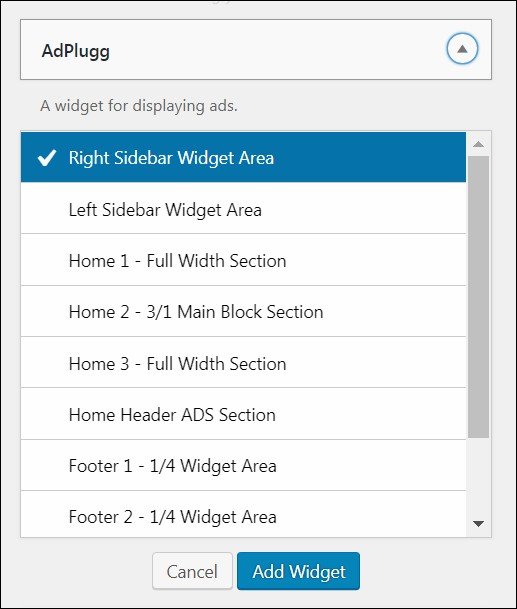Click the 'A widget for displaying ads' description

pyautogui.click(x=139, y=106)
